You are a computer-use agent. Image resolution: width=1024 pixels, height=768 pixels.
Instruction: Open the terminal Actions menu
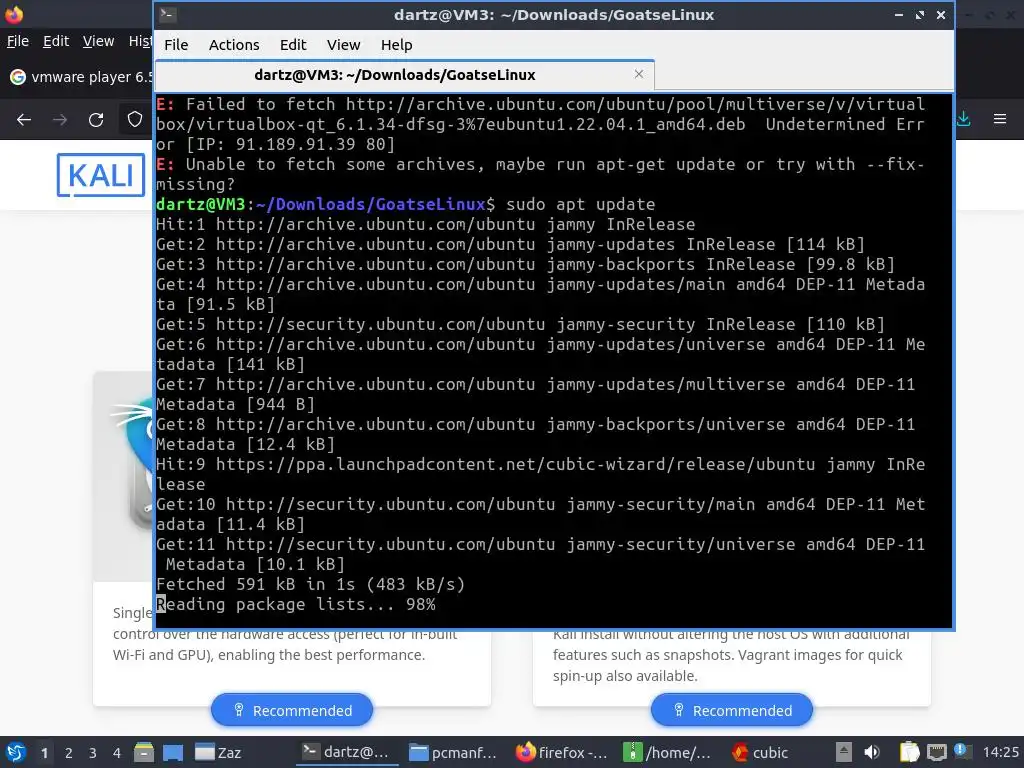[234, 44]
